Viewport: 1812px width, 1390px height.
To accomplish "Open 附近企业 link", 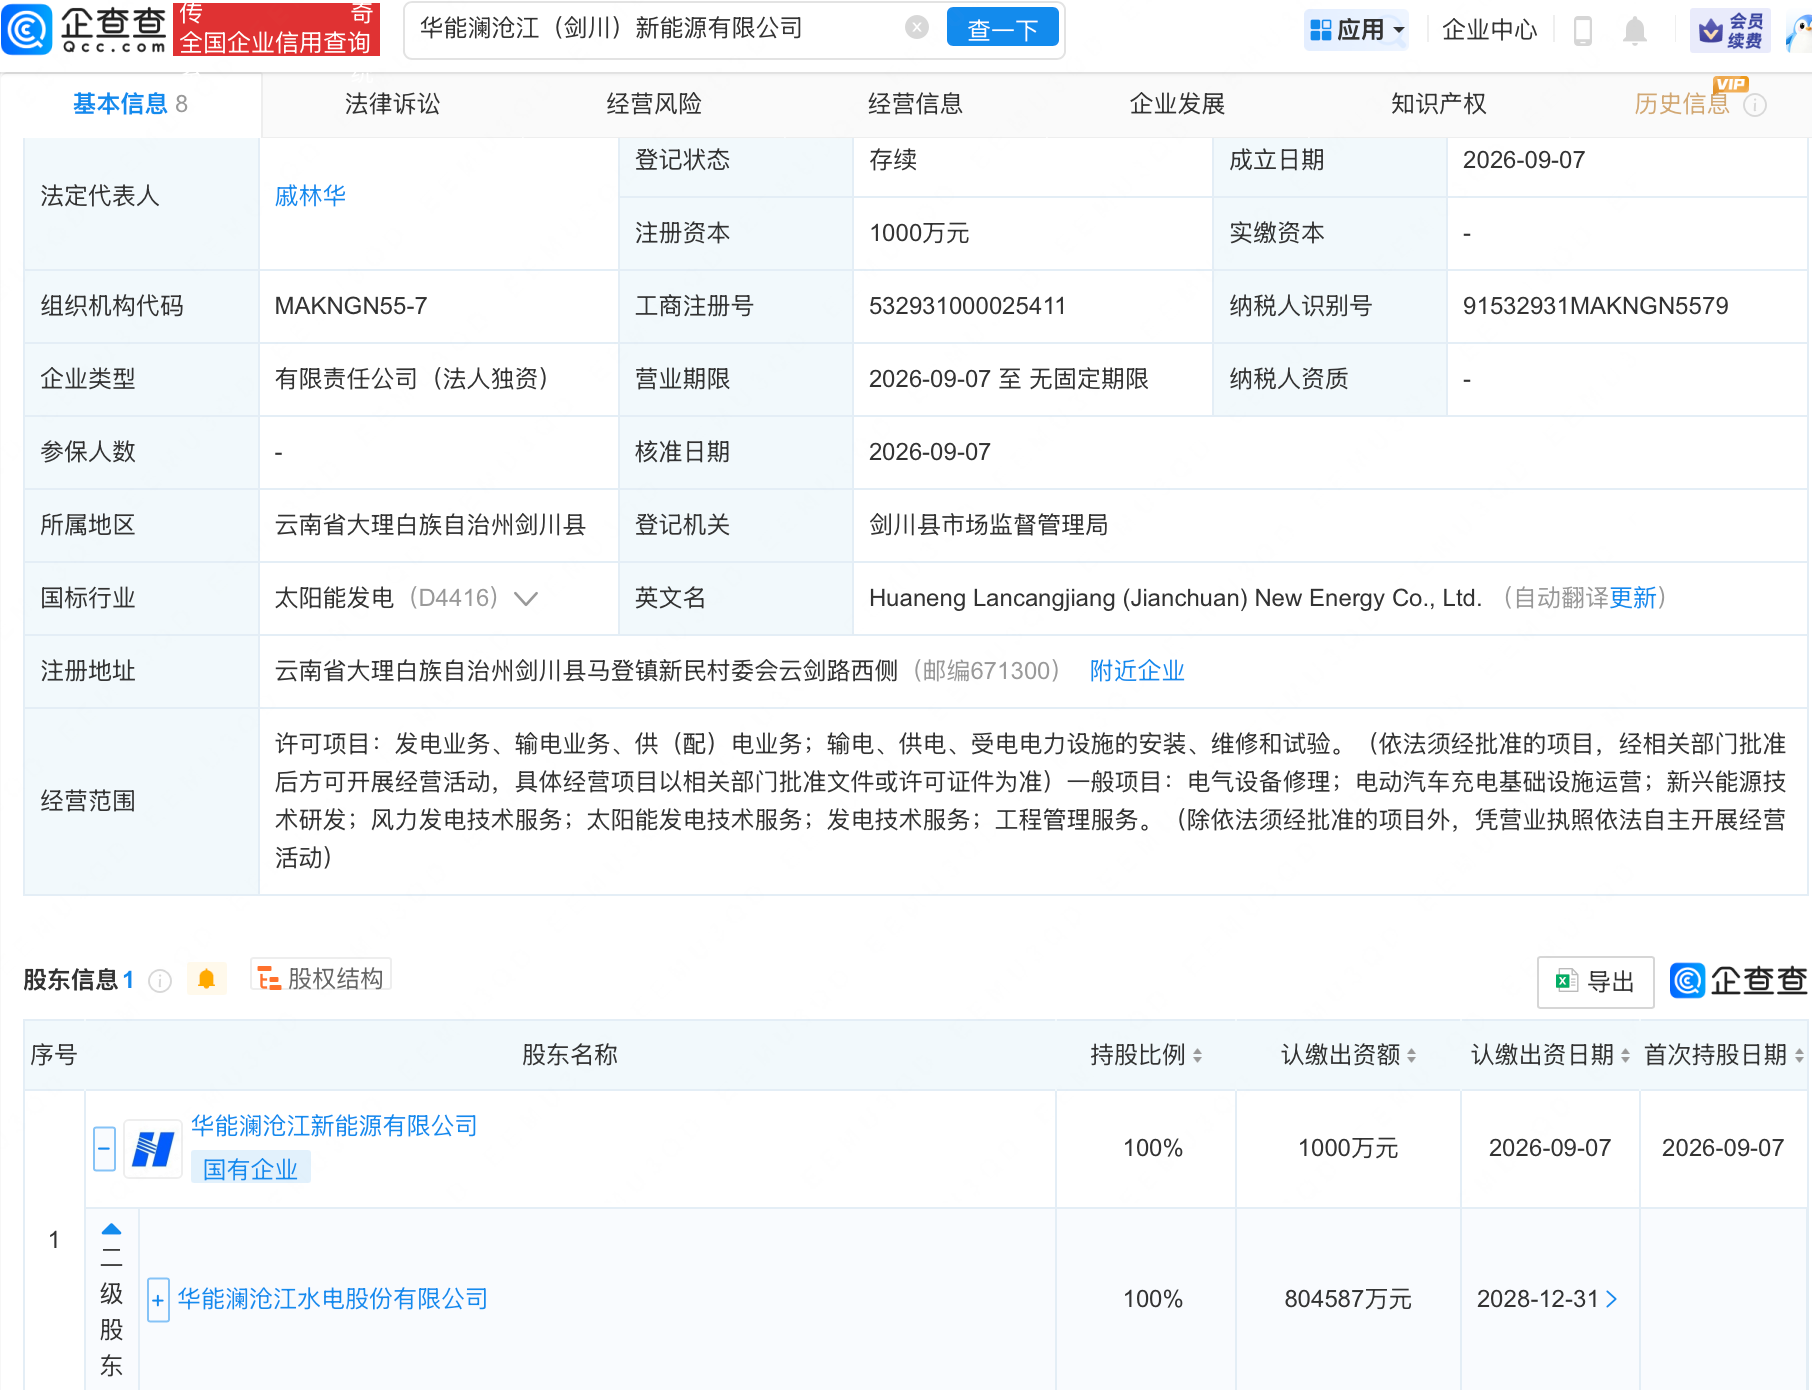I will [x=1137, y=671].
